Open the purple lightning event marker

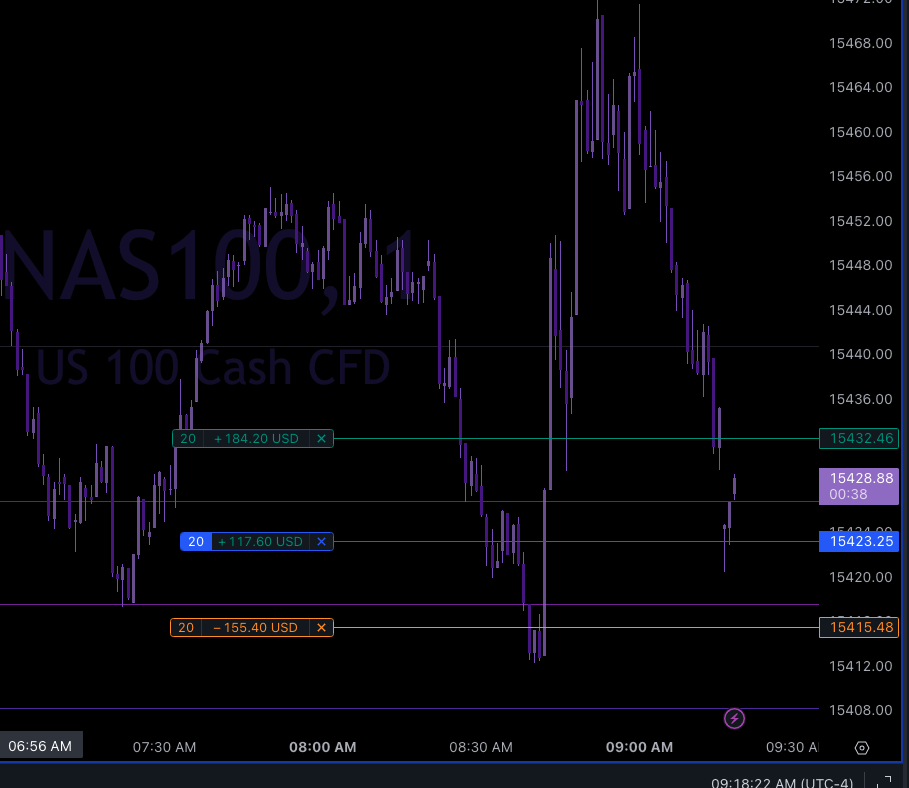734,718
